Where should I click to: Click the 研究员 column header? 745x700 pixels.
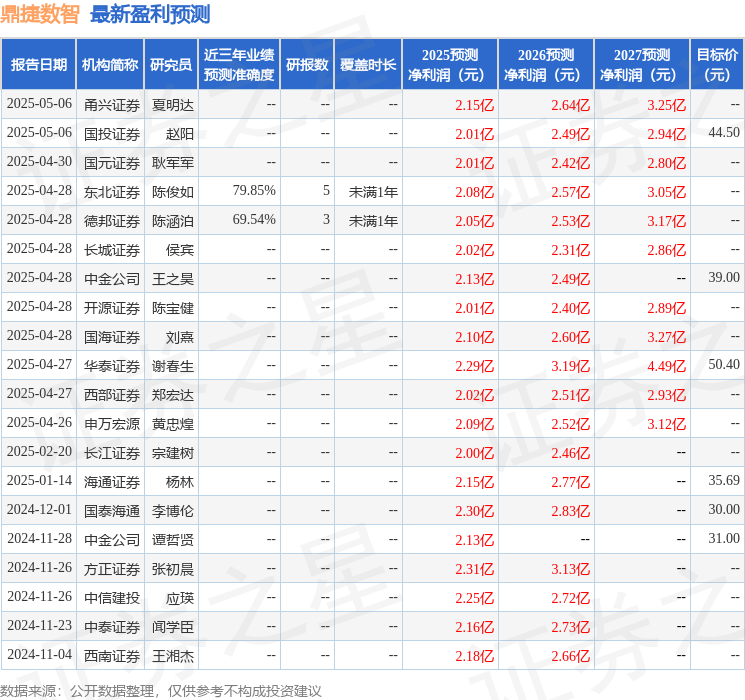point(171,65)
